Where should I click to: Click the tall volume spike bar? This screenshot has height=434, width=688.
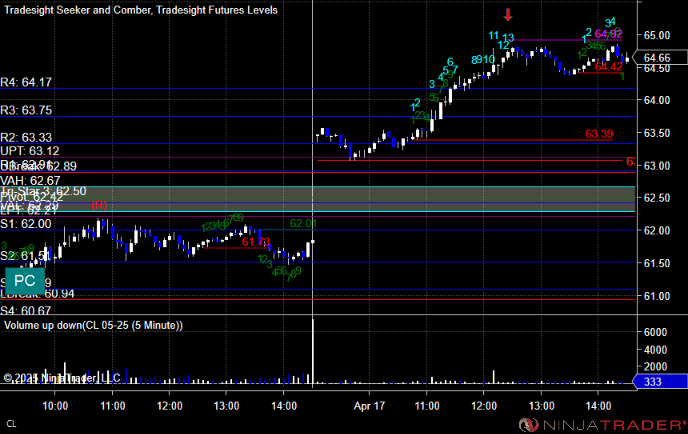(313, 352)
